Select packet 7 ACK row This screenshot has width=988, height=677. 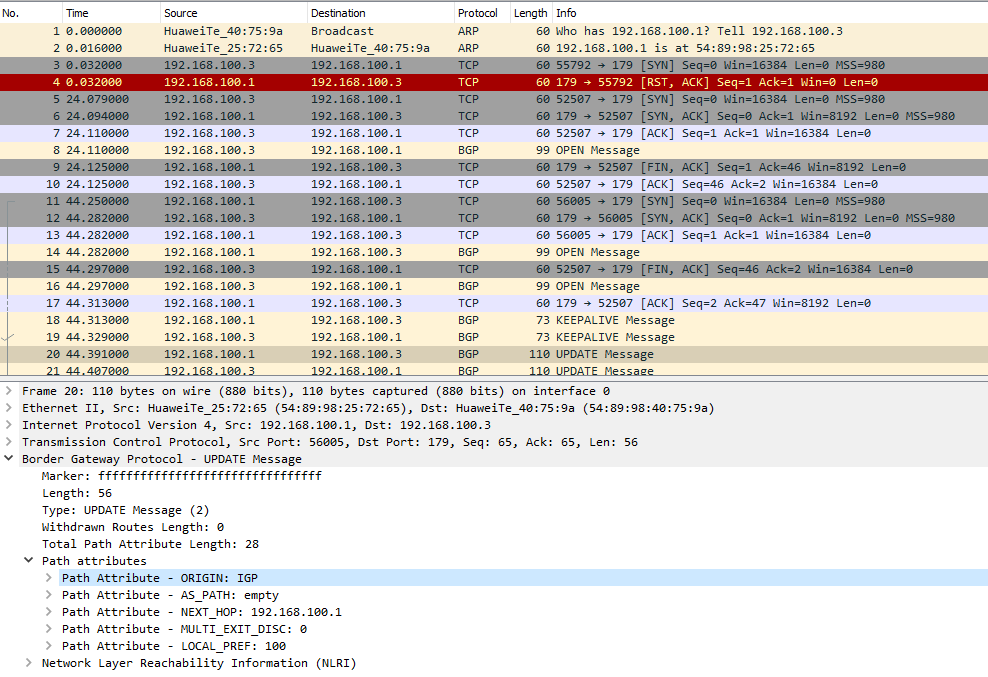pyautogui.click(x=494, y=133)
